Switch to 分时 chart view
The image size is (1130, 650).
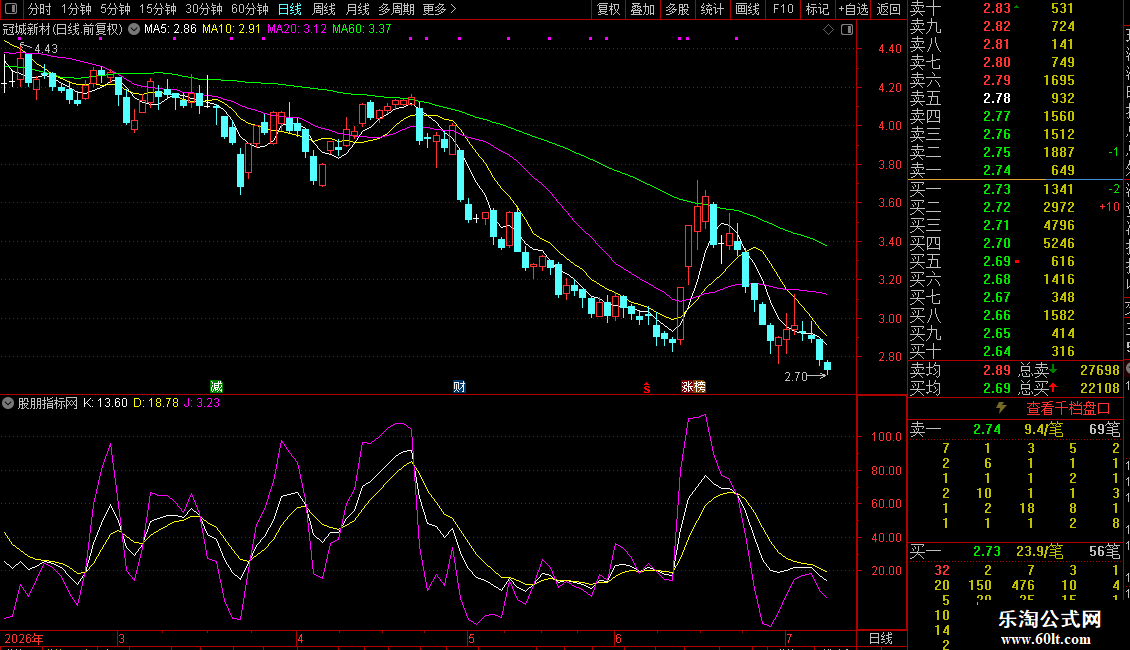coord(40,9)
